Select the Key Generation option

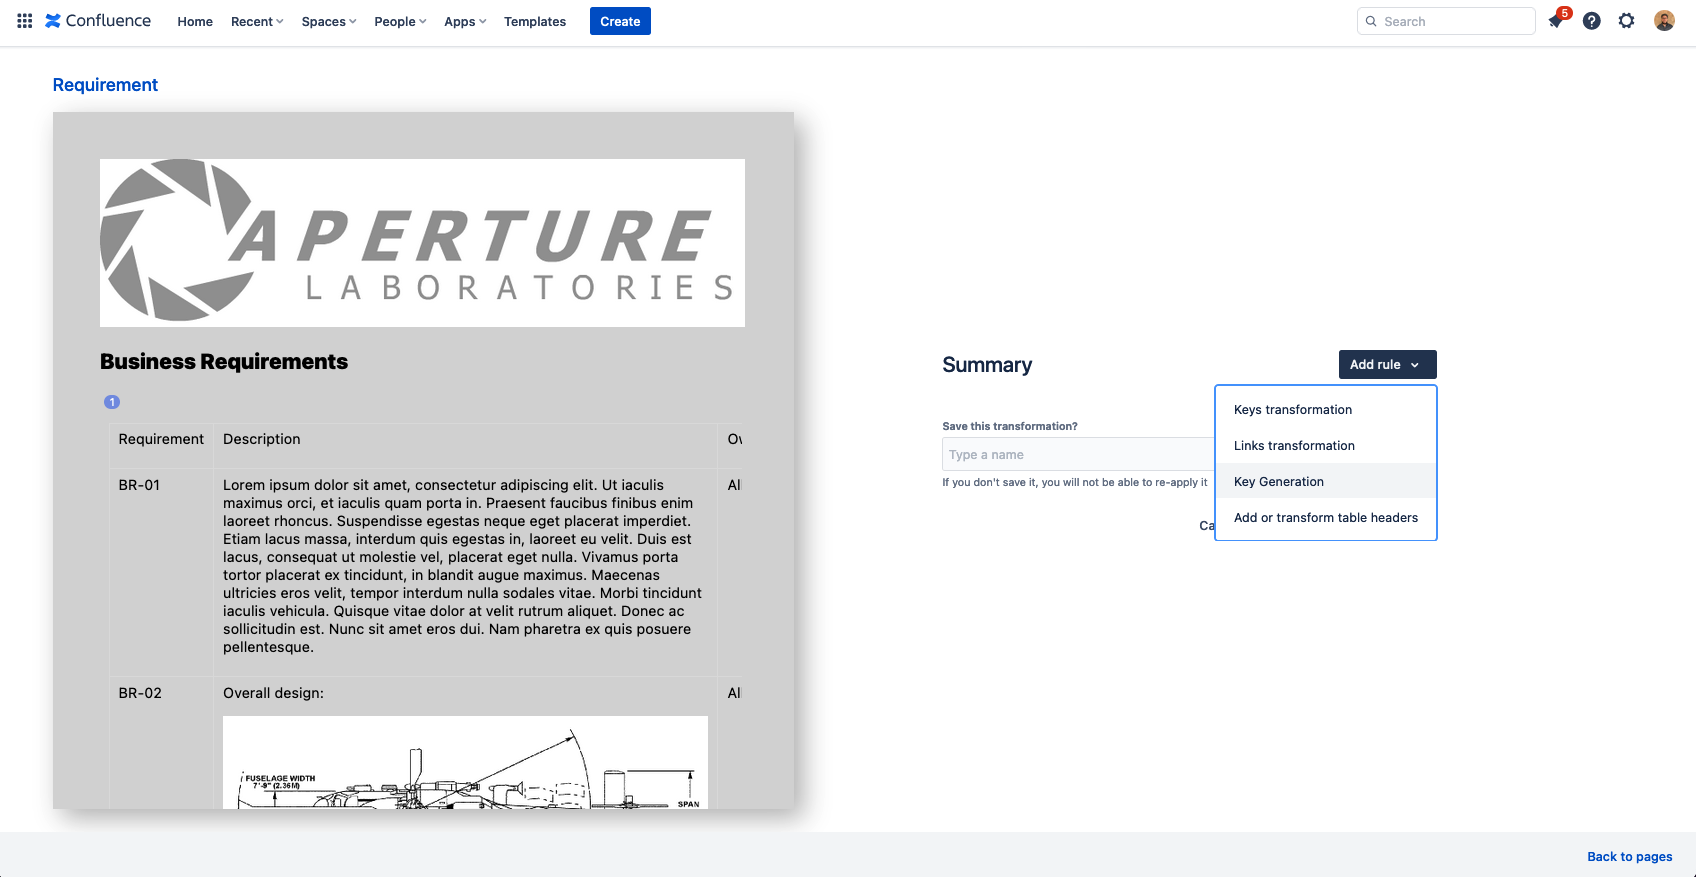(1278, 482)
